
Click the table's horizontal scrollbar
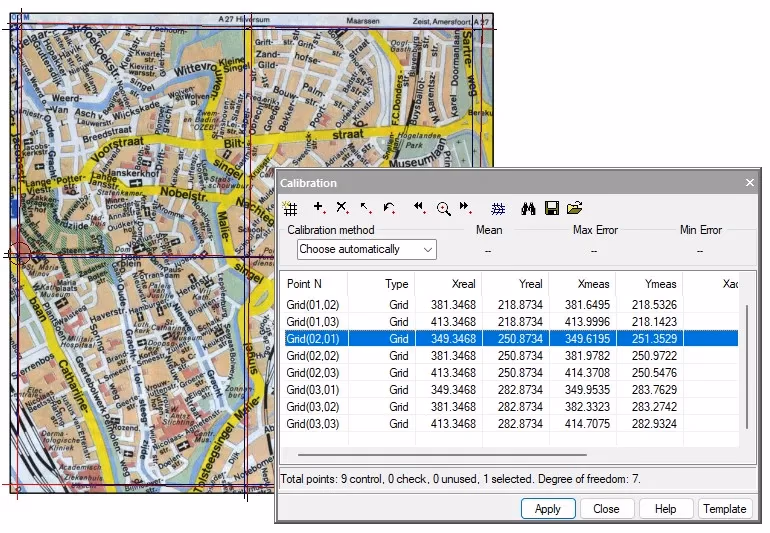click(442, 455)
